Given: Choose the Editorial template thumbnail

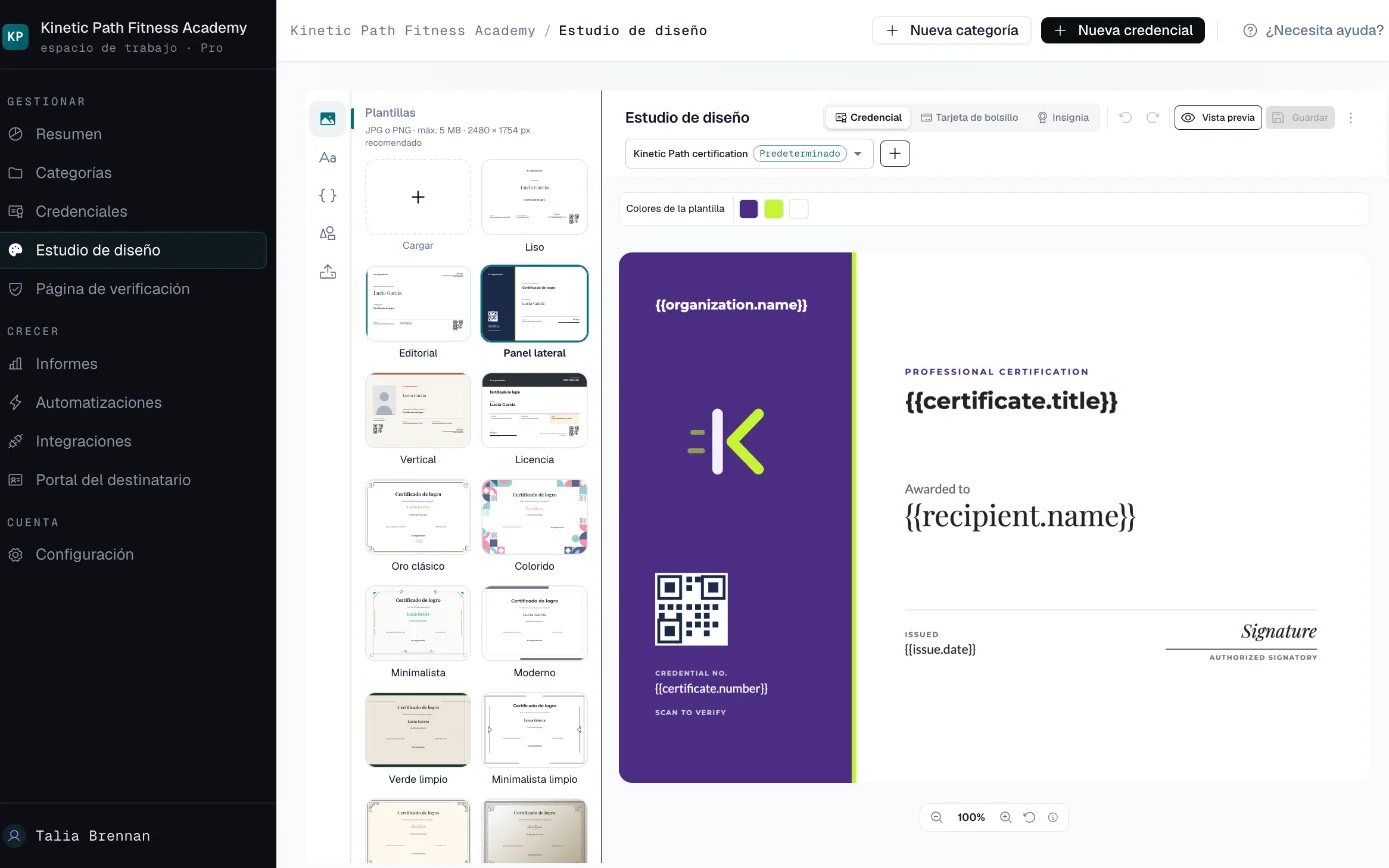Looking at the screenshot, I should 418,303.
